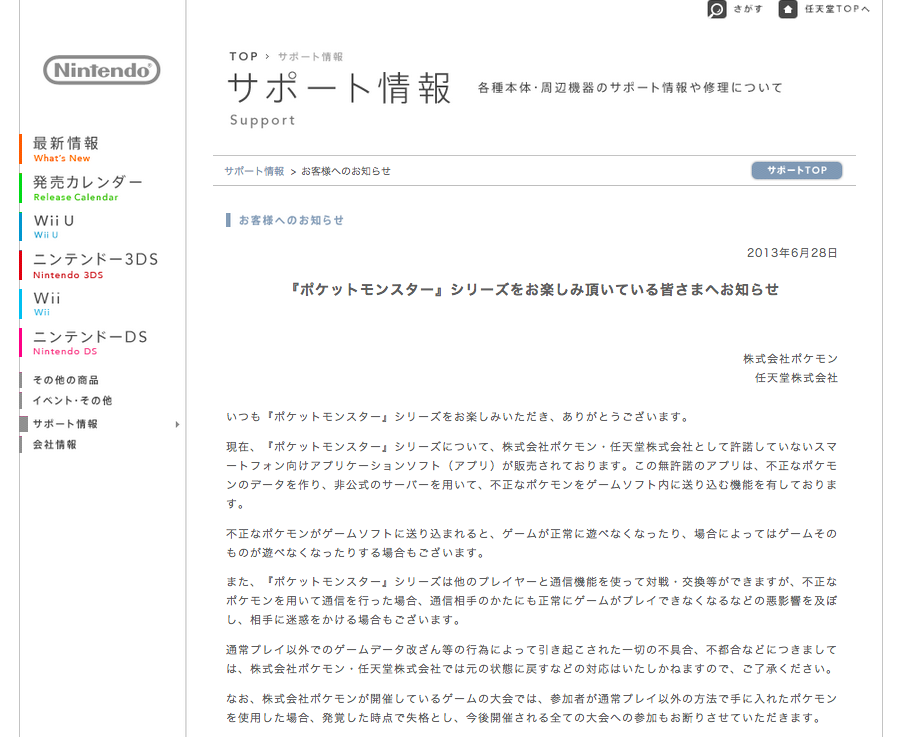
Task: Click the date 2013年6月28日
Action: point(792,253)
